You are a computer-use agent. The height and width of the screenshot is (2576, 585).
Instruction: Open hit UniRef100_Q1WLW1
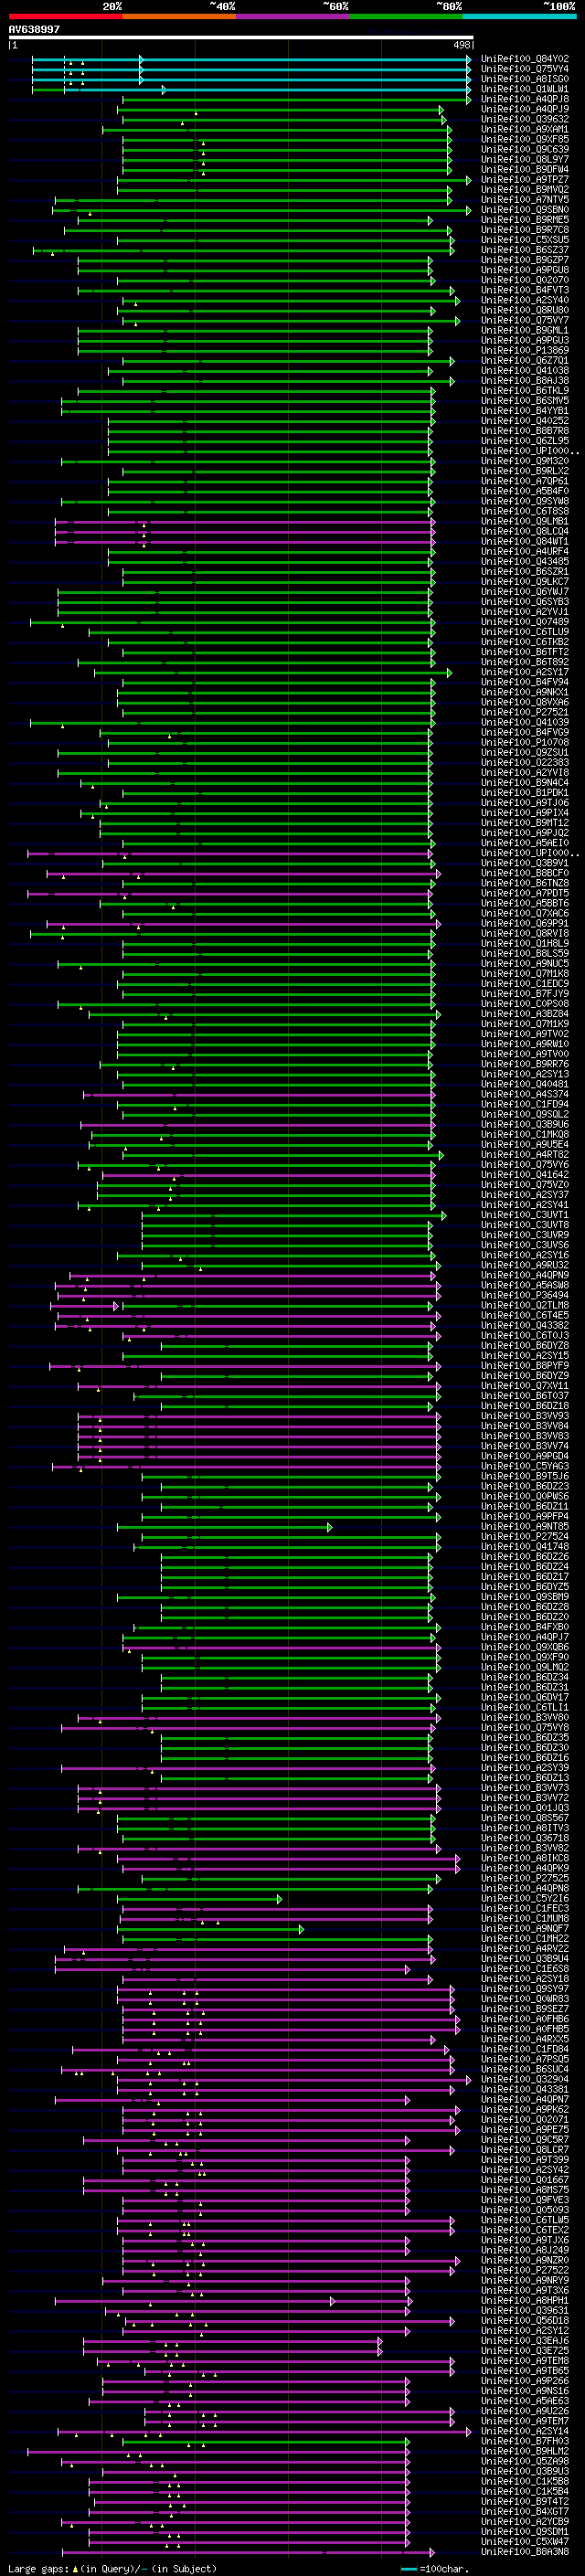pyautogui.click(x=525, y=89)
